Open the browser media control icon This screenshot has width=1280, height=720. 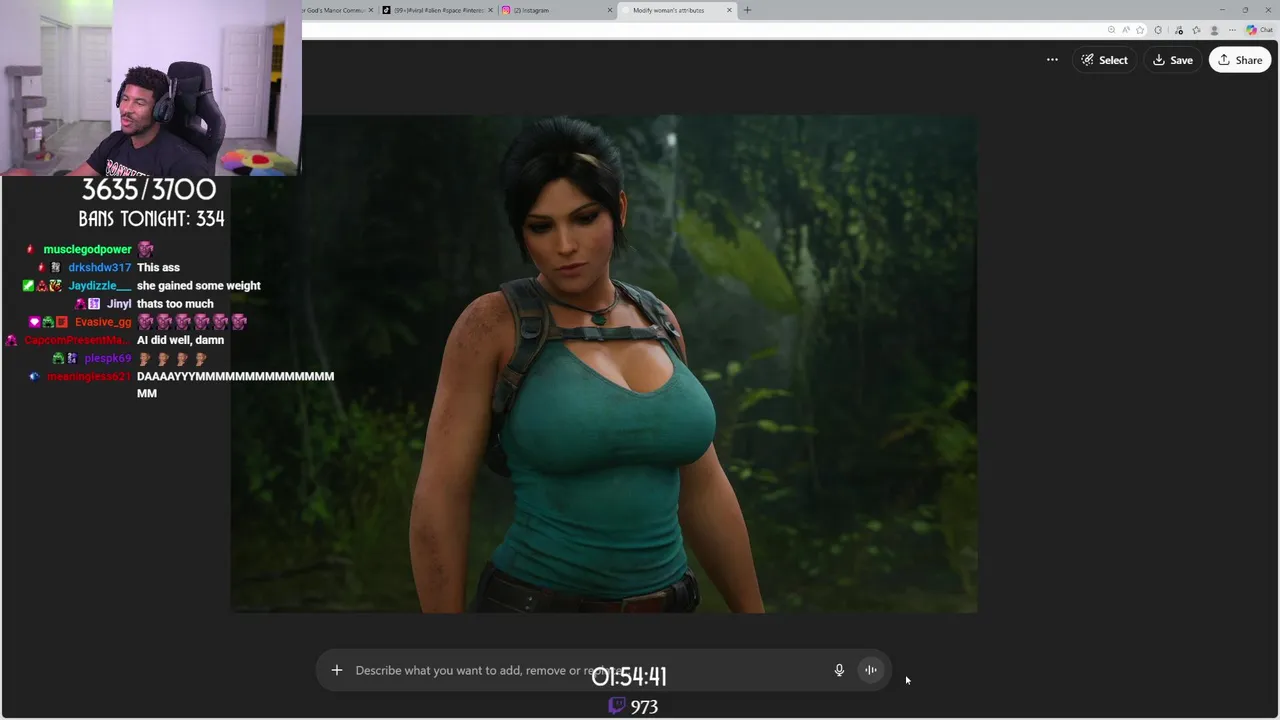(1179, 30)
